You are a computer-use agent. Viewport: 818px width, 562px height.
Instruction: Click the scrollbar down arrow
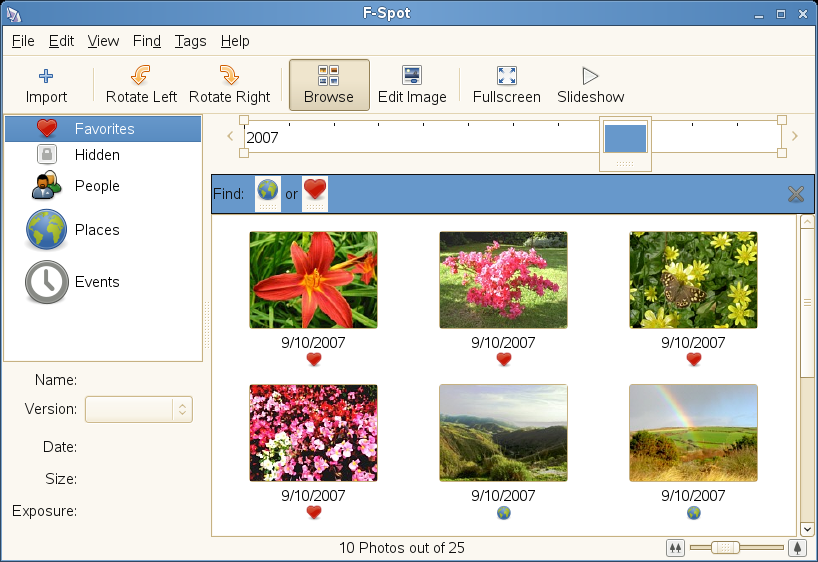pos(807,529)
